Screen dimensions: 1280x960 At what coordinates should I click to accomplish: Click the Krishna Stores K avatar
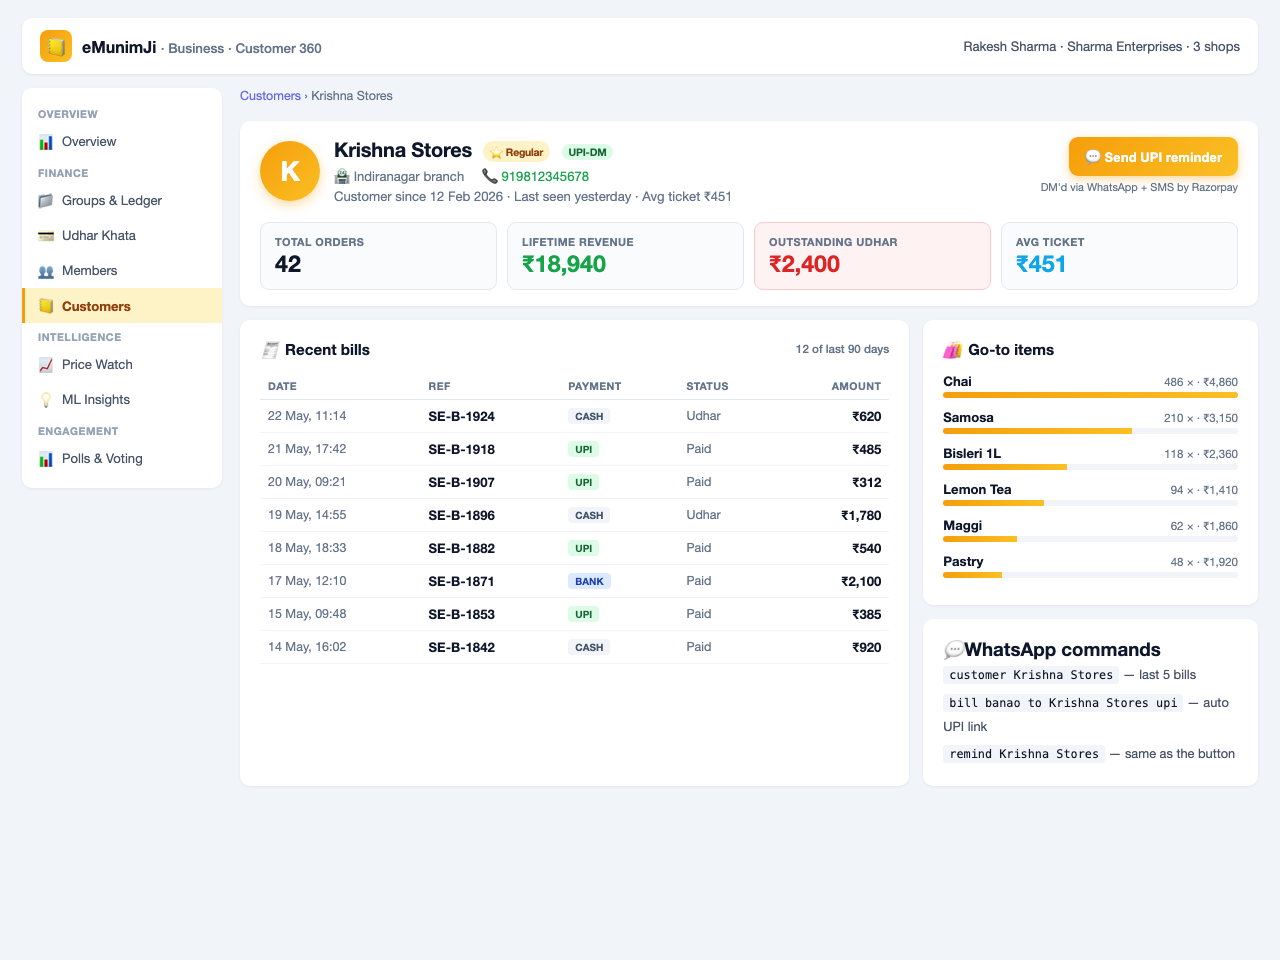coord(290,171)
